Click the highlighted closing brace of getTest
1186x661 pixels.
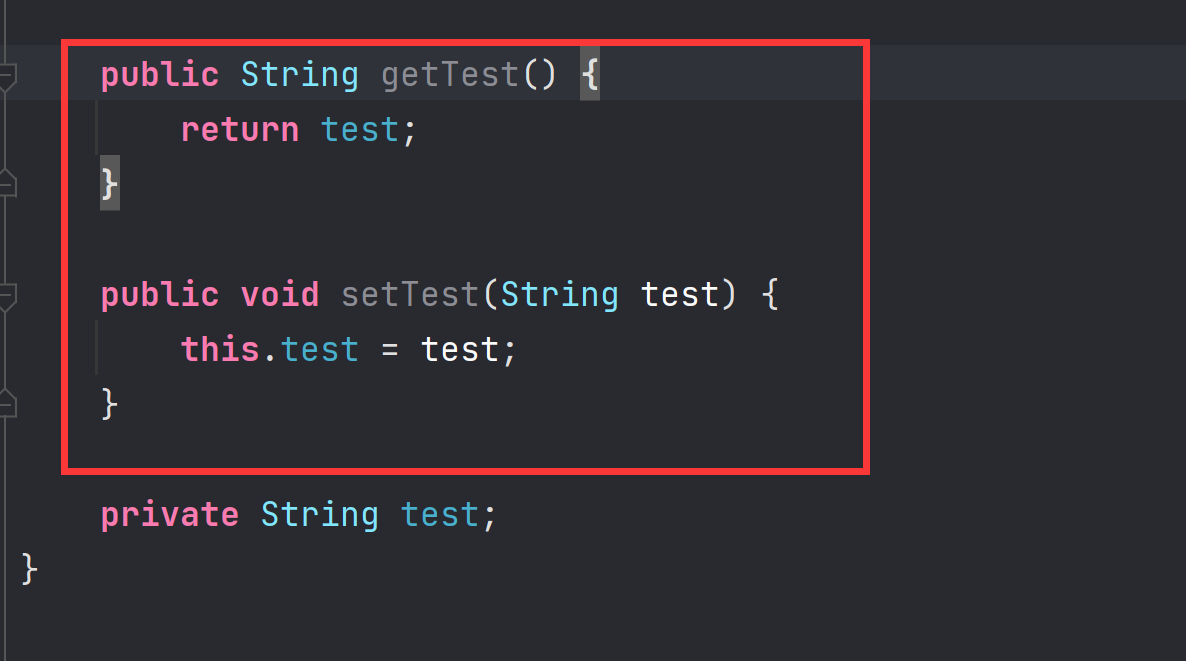pos(110,184)
